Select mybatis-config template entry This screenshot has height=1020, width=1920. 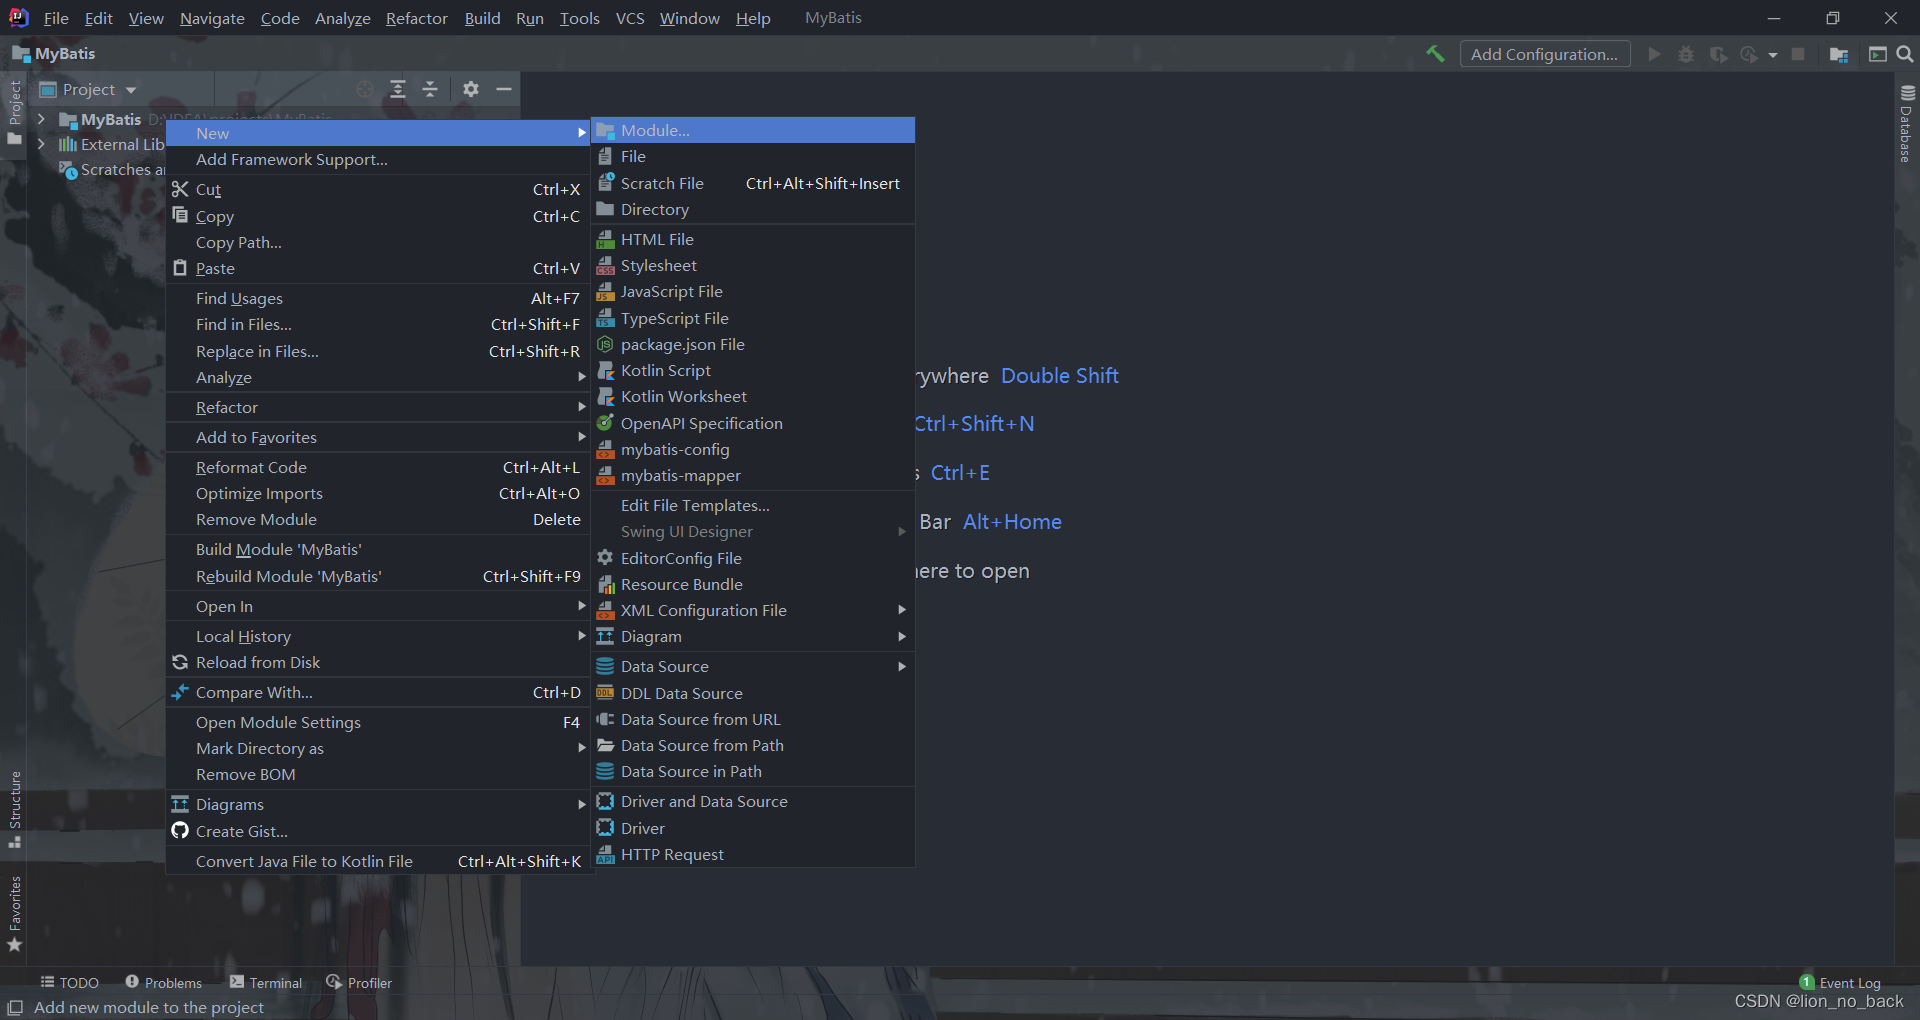(754, 449)
